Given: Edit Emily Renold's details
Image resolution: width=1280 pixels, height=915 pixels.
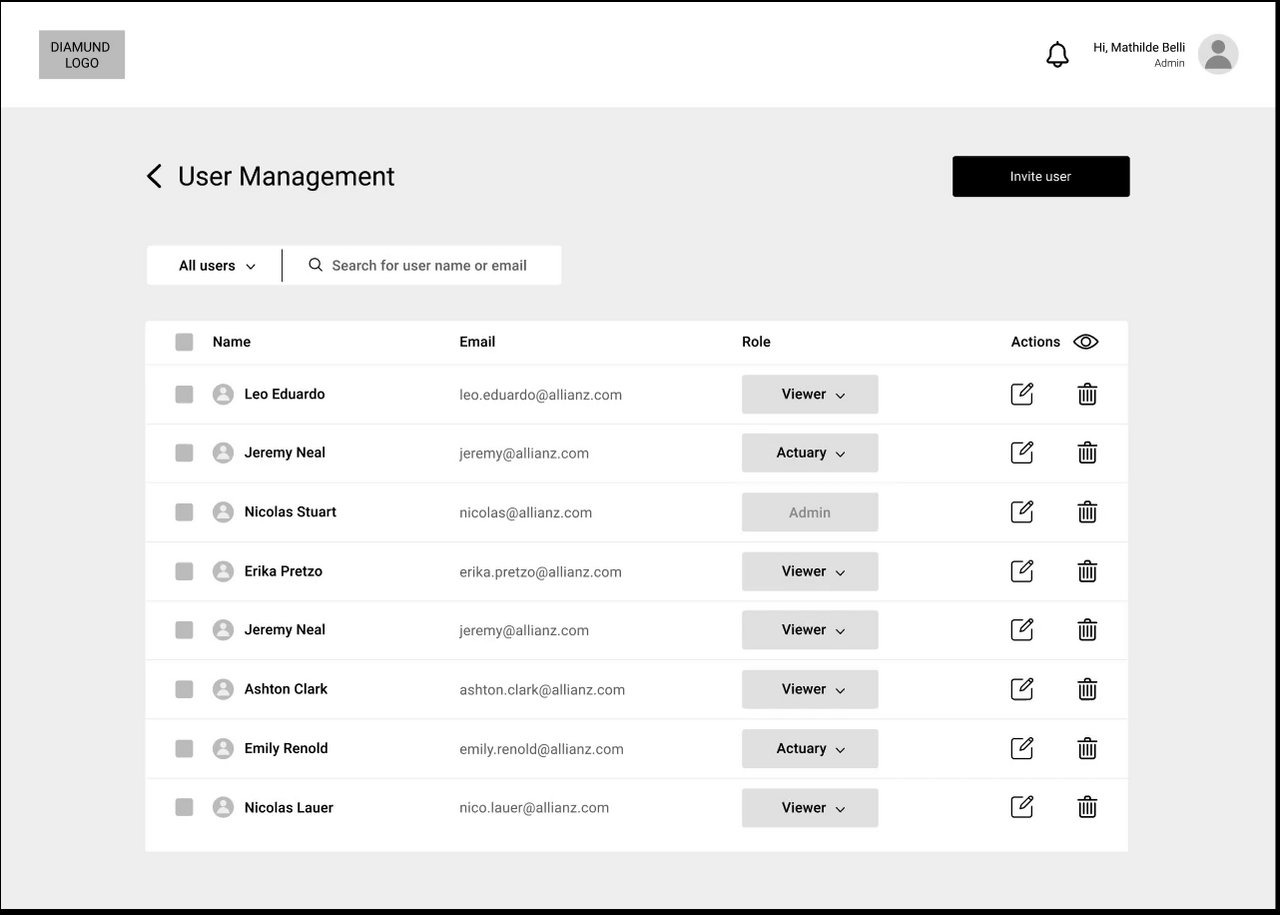Looking at the screenshot, I should pos(1021,748).
